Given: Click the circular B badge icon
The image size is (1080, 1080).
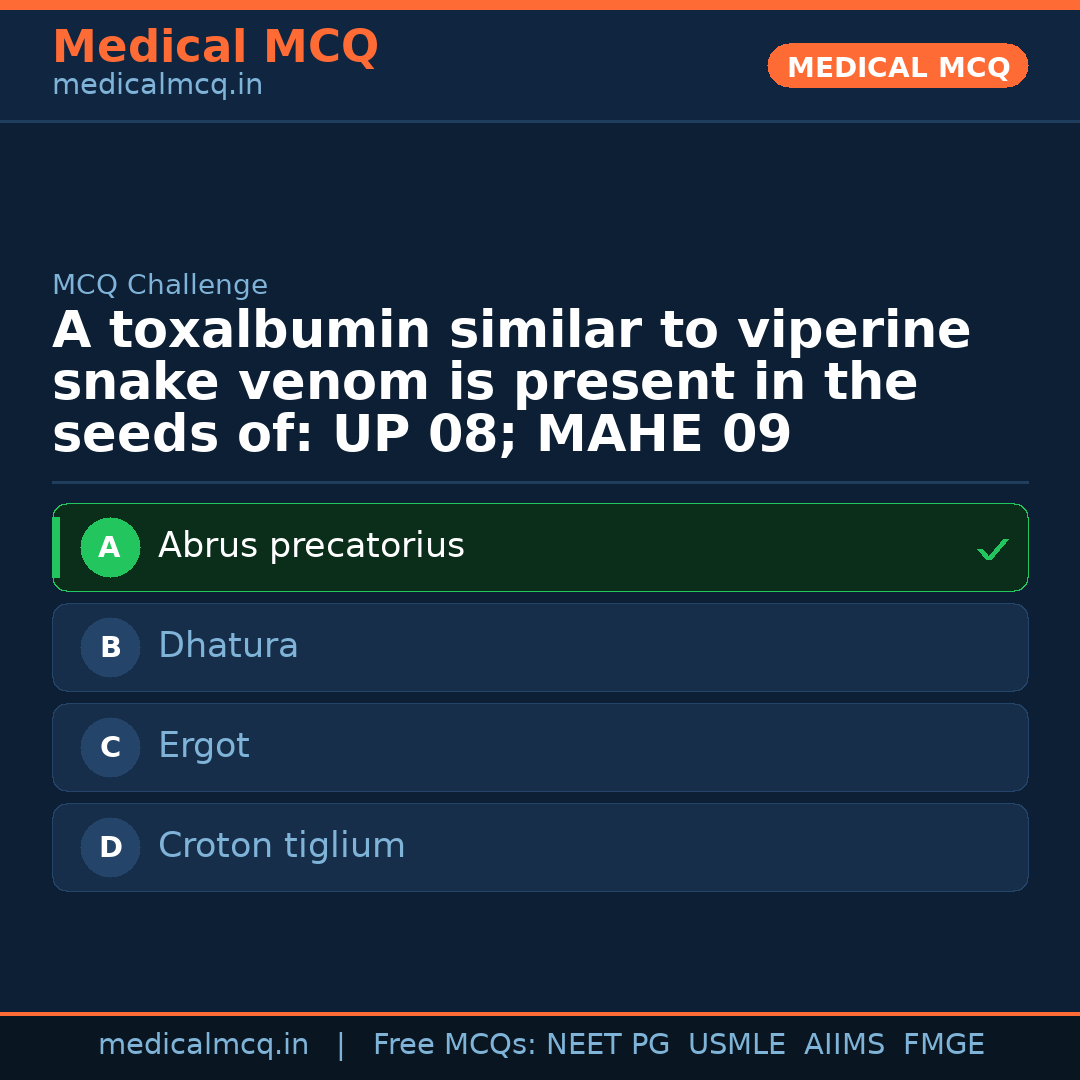Looking at the screenshot, I should 110,647.
